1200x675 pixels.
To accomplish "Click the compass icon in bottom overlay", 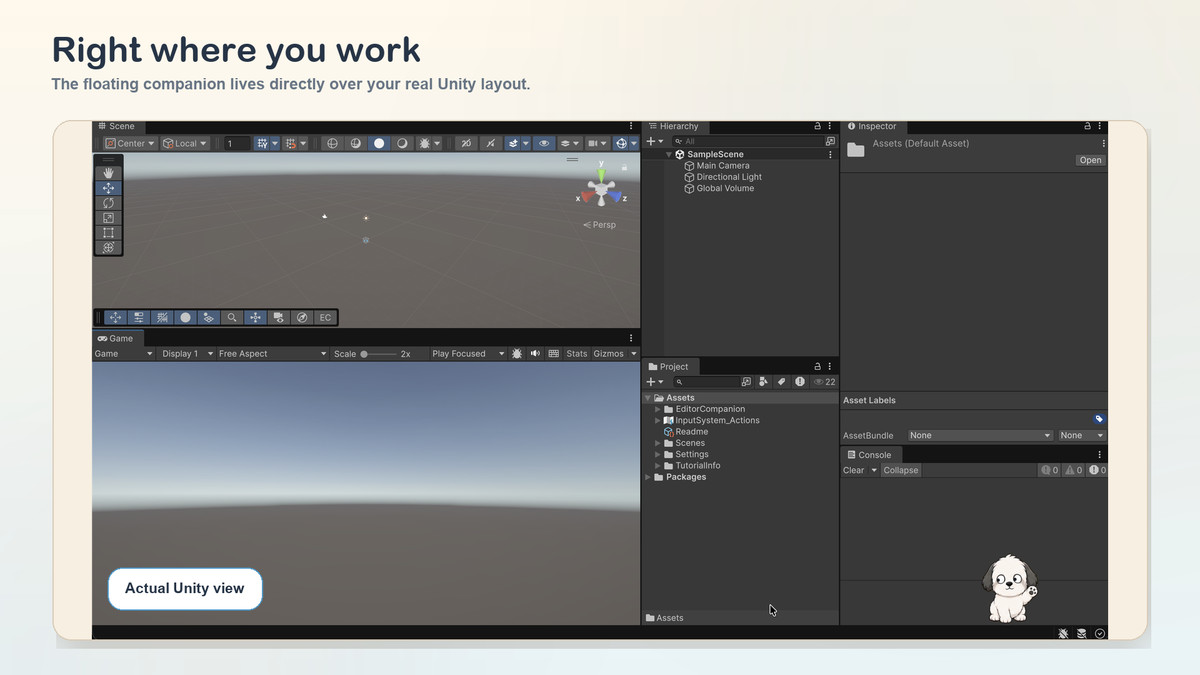I will (302, 317).
